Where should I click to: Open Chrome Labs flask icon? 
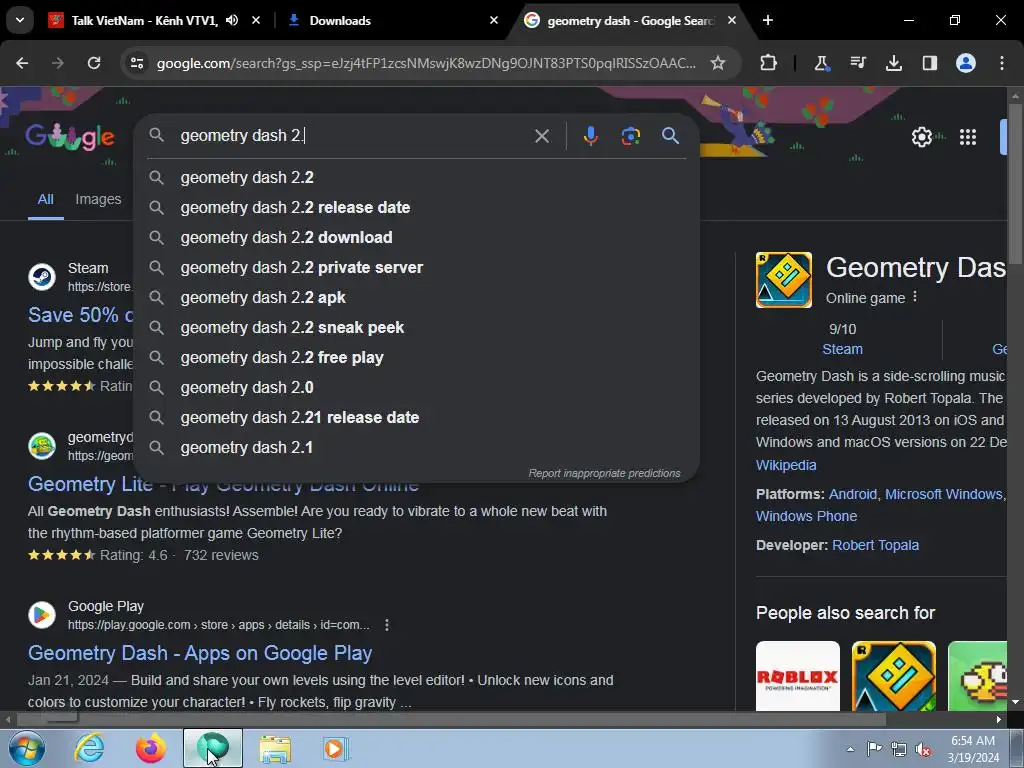[x=821, y=63]
